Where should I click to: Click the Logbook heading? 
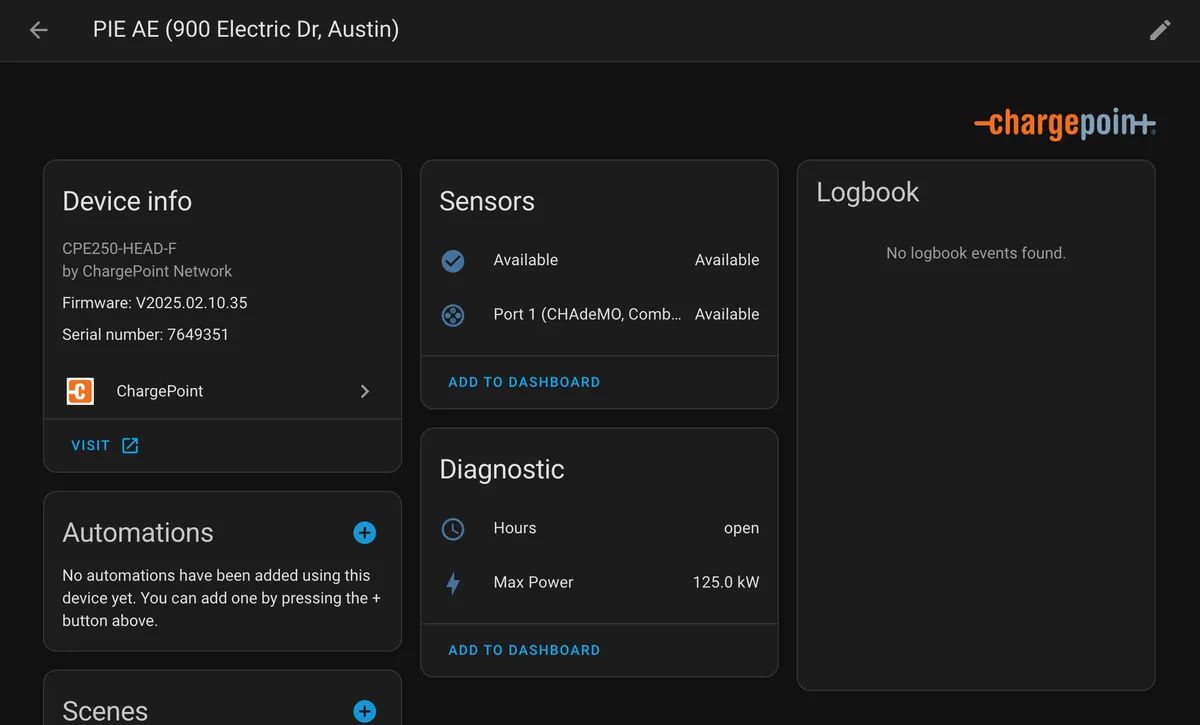[x=868, y=192]
